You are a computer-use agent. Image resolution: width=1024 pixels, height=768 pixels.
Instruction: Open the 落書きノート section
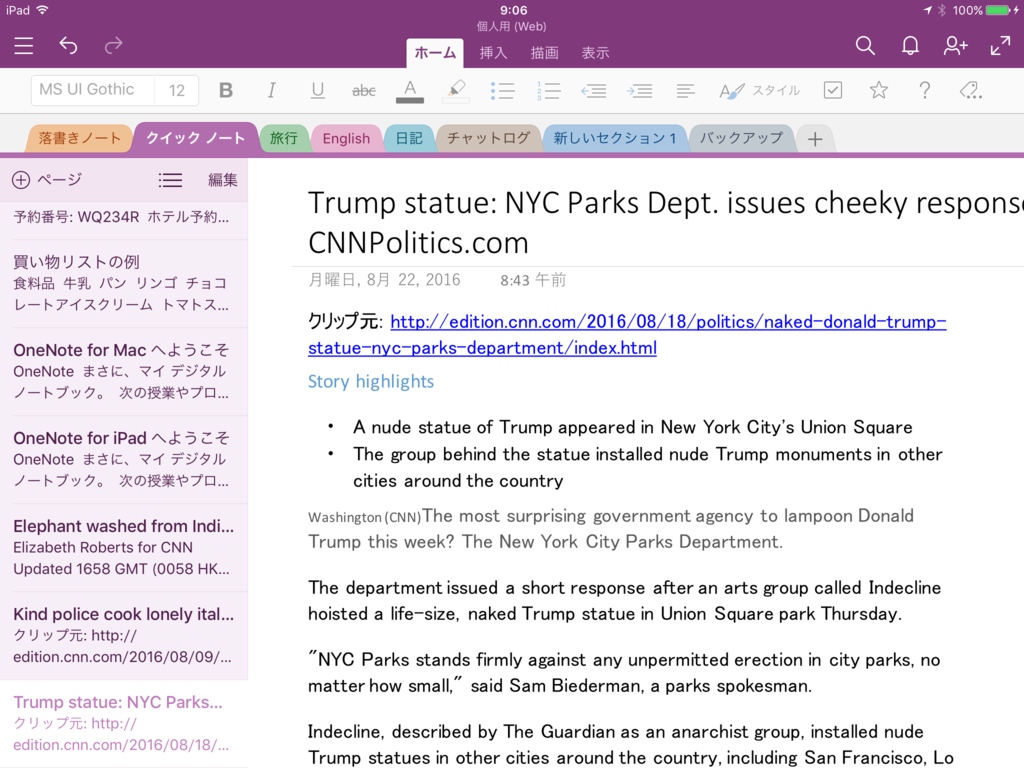tap(80, 138)
